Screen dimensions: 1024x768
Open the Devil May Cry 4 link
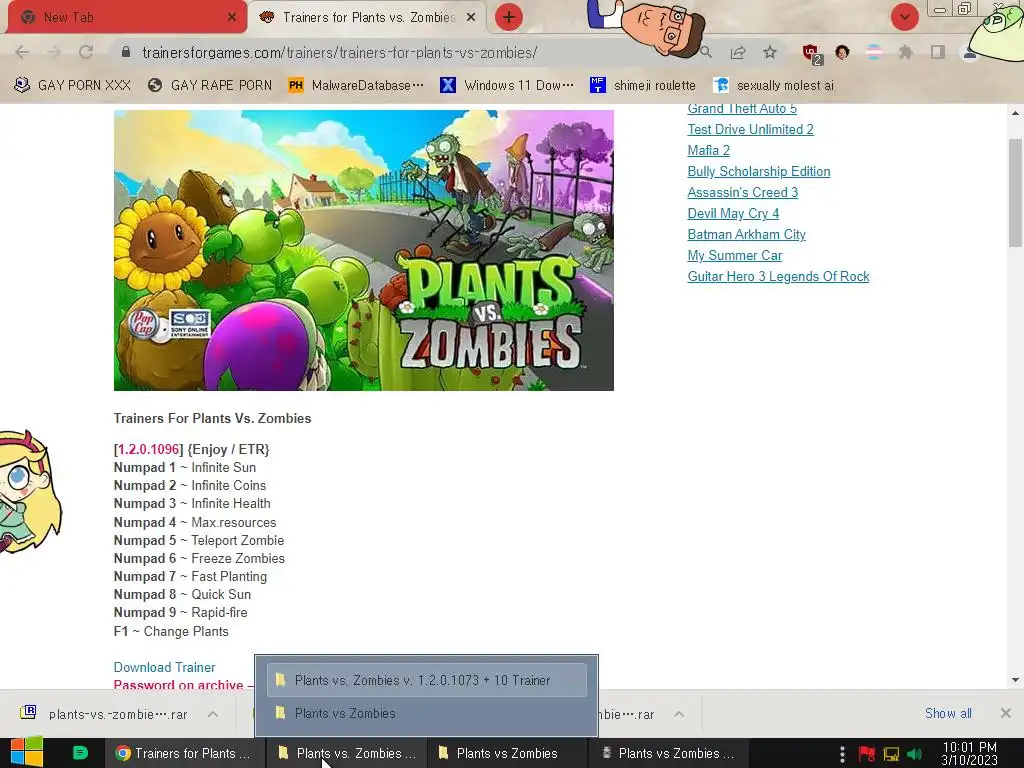[x=733, y=213]
